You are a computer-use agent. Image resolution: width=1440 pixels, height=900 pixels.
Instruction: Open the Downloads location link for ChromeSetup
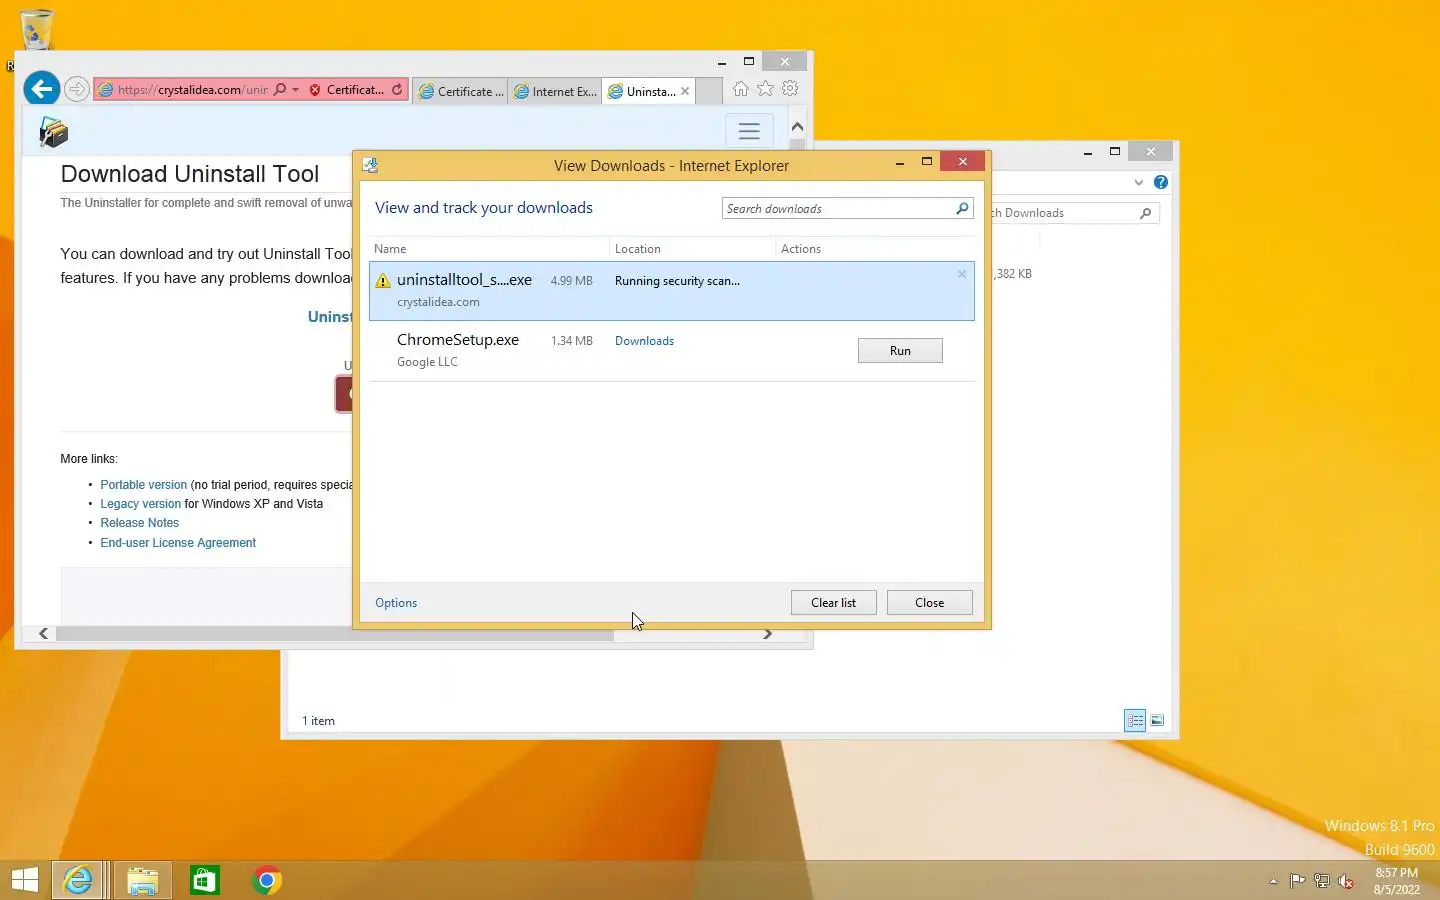pos(644,341)
